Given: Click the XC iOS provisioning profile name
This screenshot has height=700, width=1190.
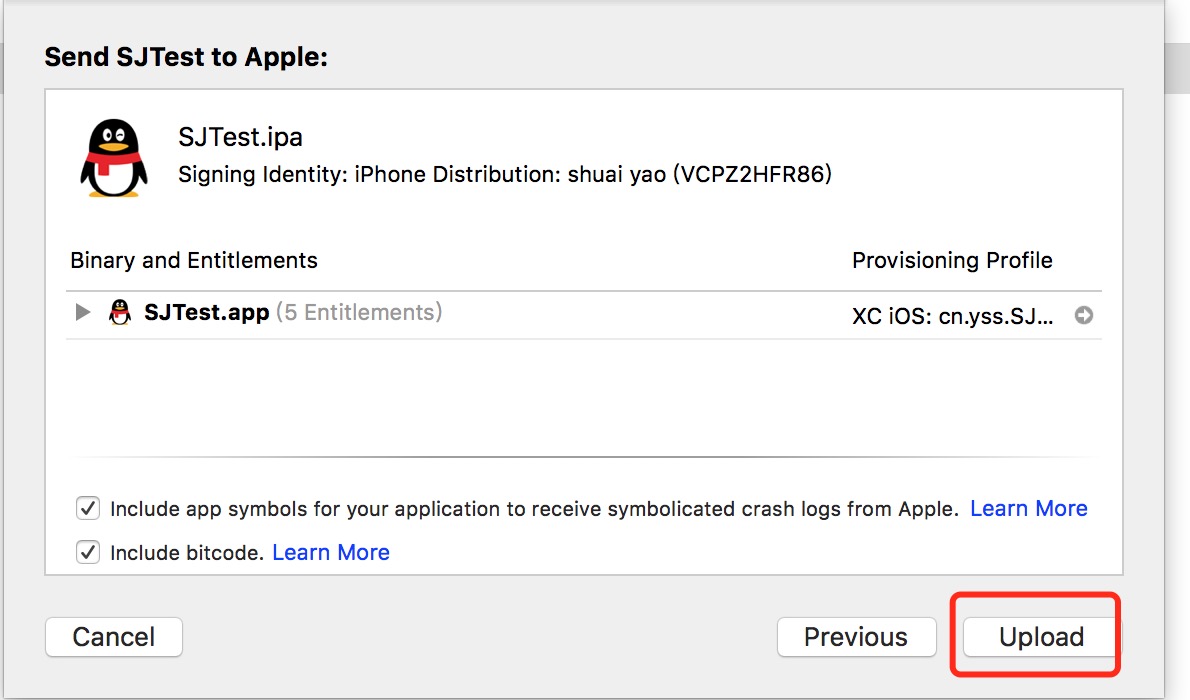Looking at the screenshot, I should click(951, 316).
